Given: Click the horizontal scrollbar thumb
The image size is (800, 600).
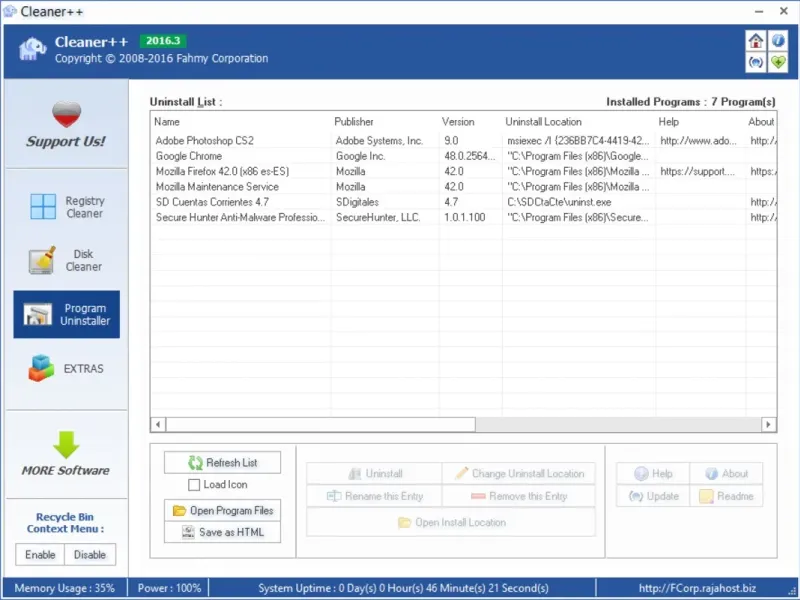Looking at the screenshot, I should (320, 424).
